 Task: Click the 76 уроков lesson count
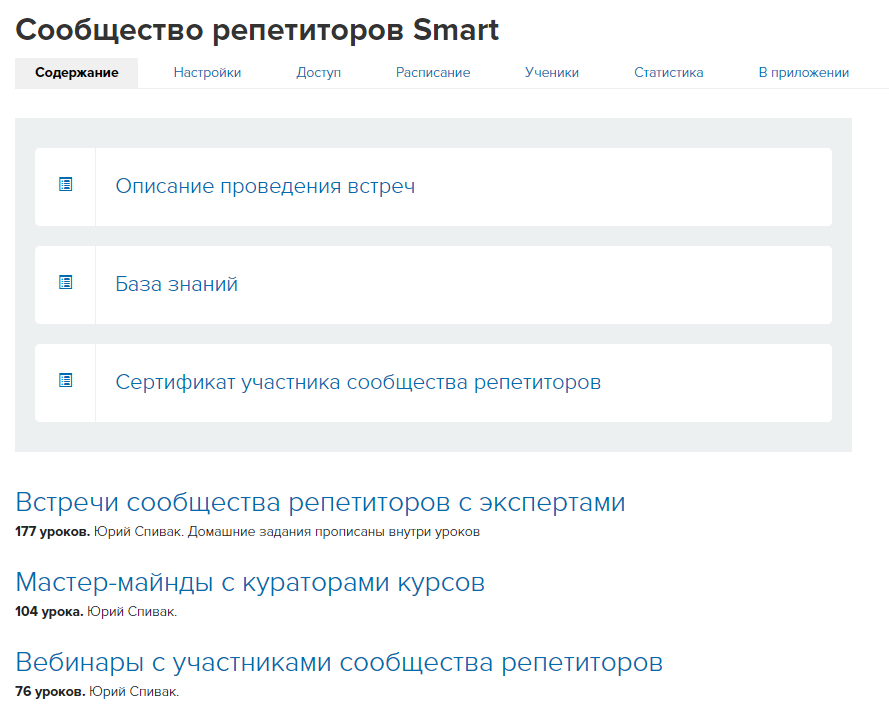click(x=50, y=692)
